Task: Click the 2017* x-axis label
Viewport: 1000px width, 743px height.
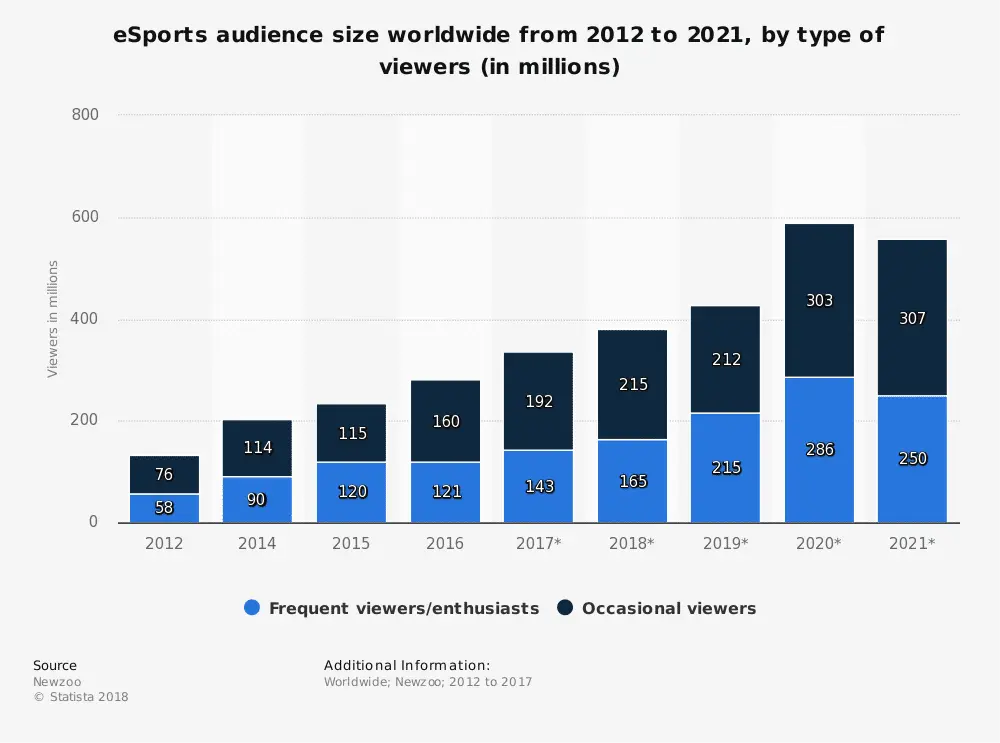Action: (538, 543)
